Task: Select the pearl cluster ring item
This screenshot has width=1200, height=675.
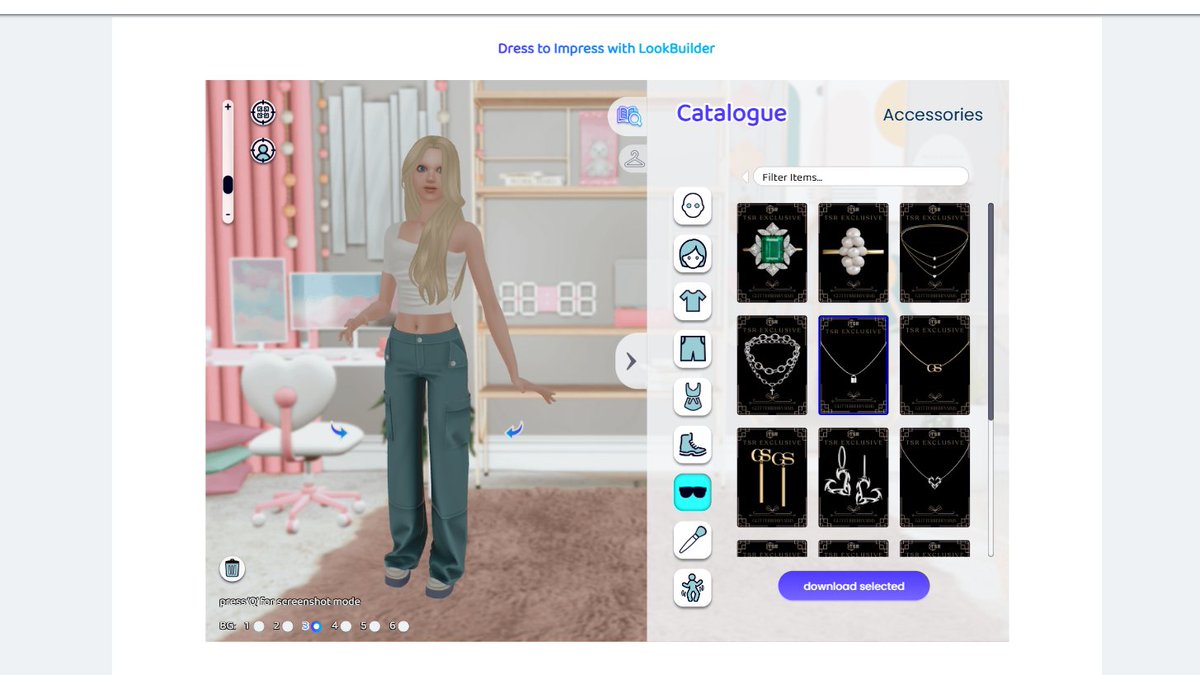Action: 853,253
